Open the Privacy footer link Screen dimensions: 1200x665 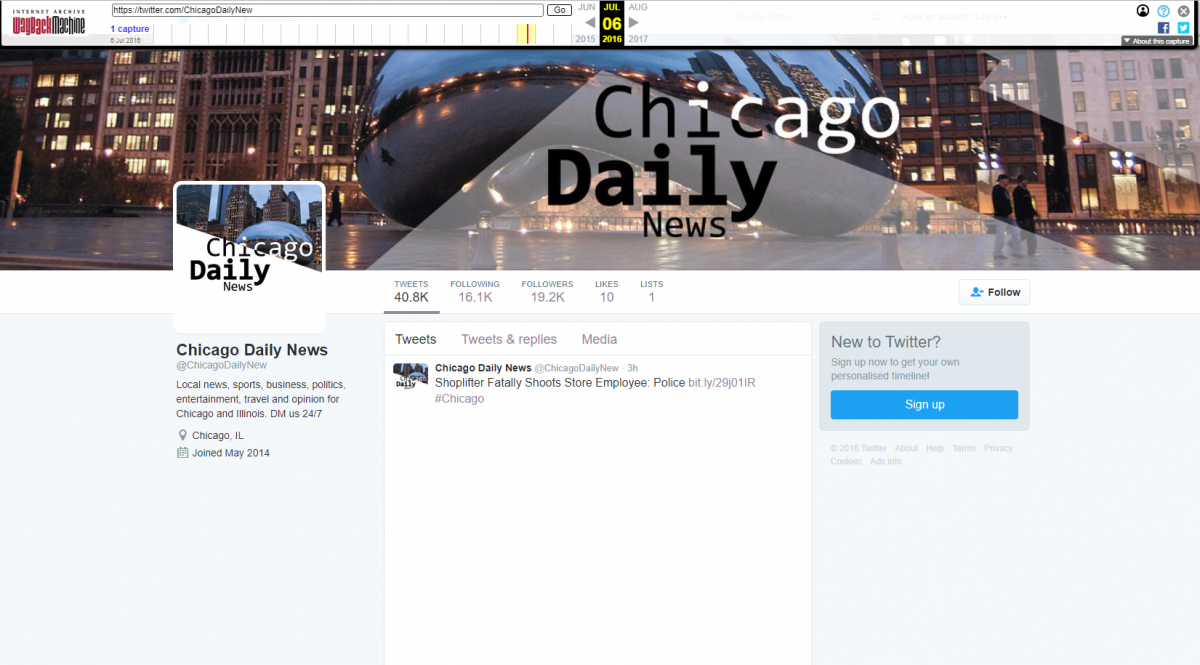tap(998, 448)
